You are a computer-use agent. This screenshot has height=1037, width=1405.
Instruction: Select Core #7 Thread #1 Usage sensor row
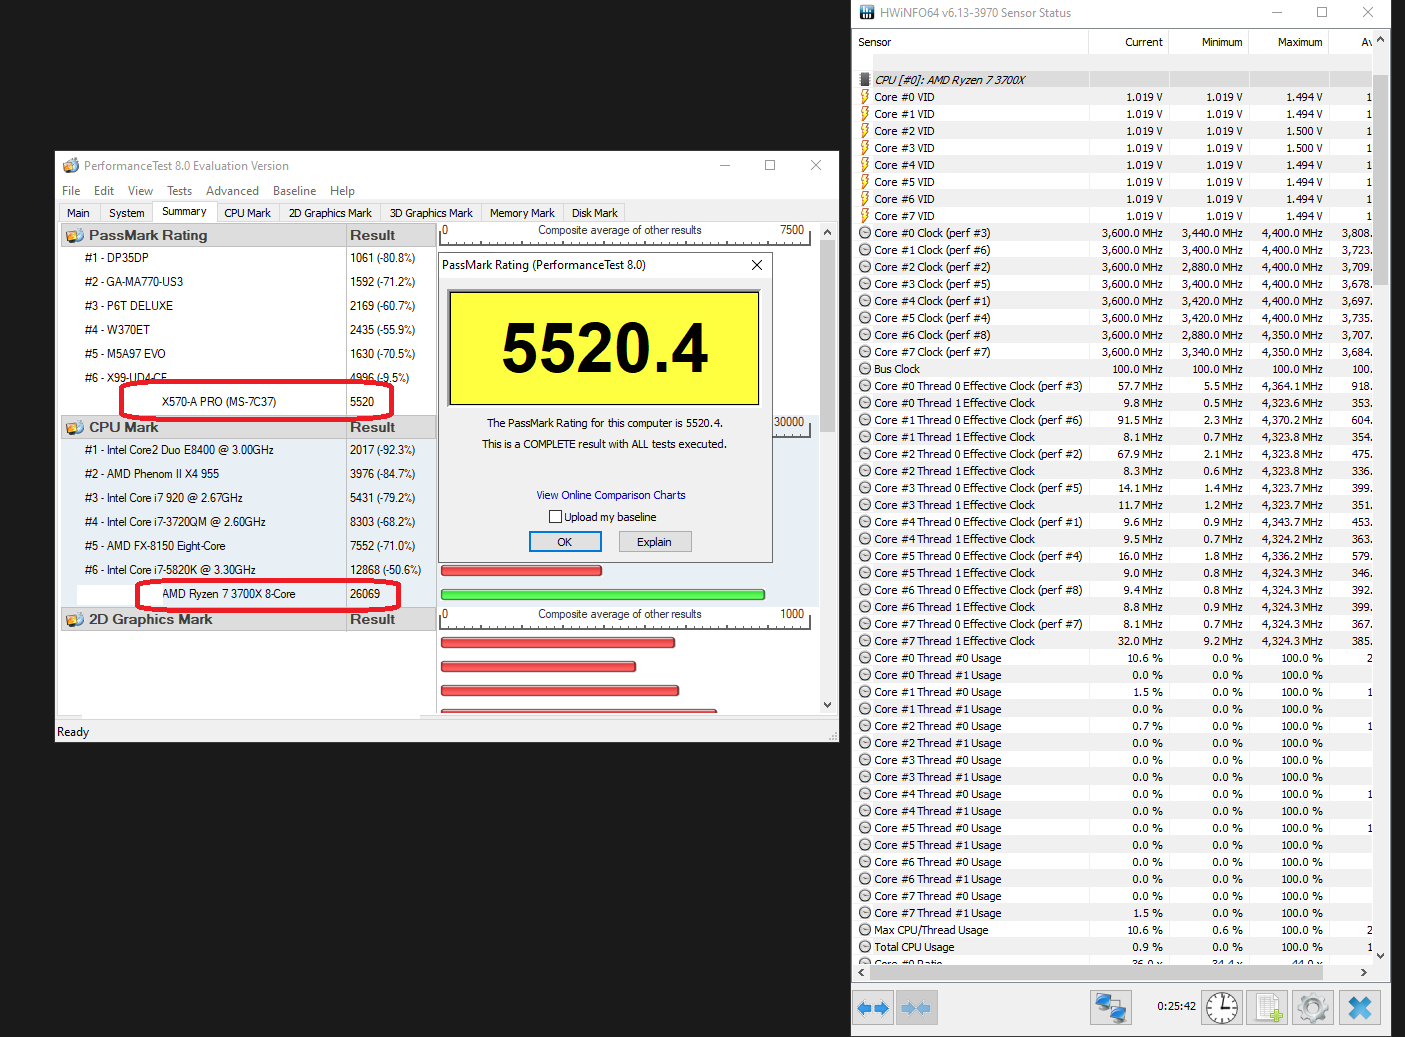(x=1114, y=913)
